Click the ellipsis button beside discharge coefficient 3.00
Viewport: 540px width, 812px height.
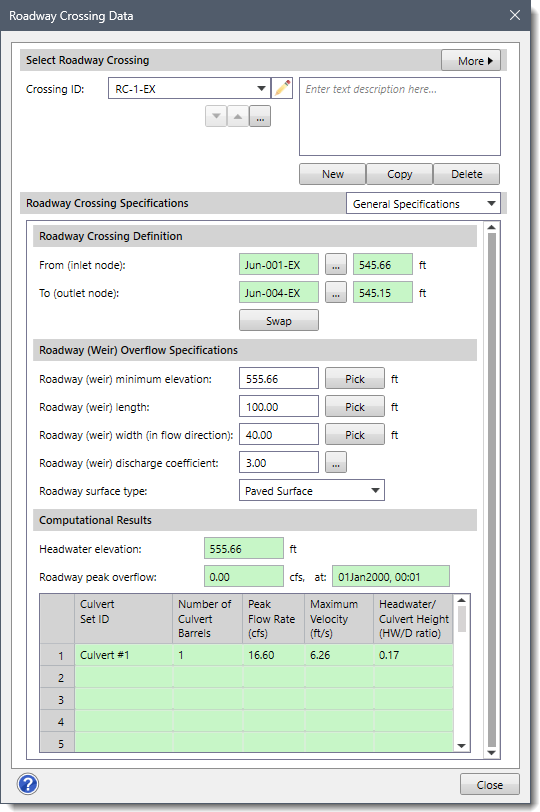(x=336, y=462)
